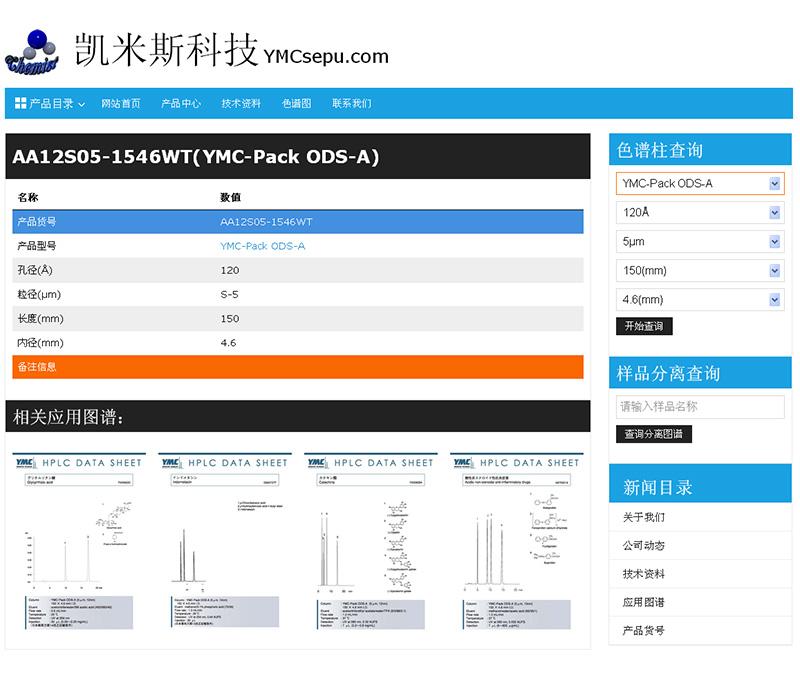Click the 内径(mm) value 4.6

[228, 343]
